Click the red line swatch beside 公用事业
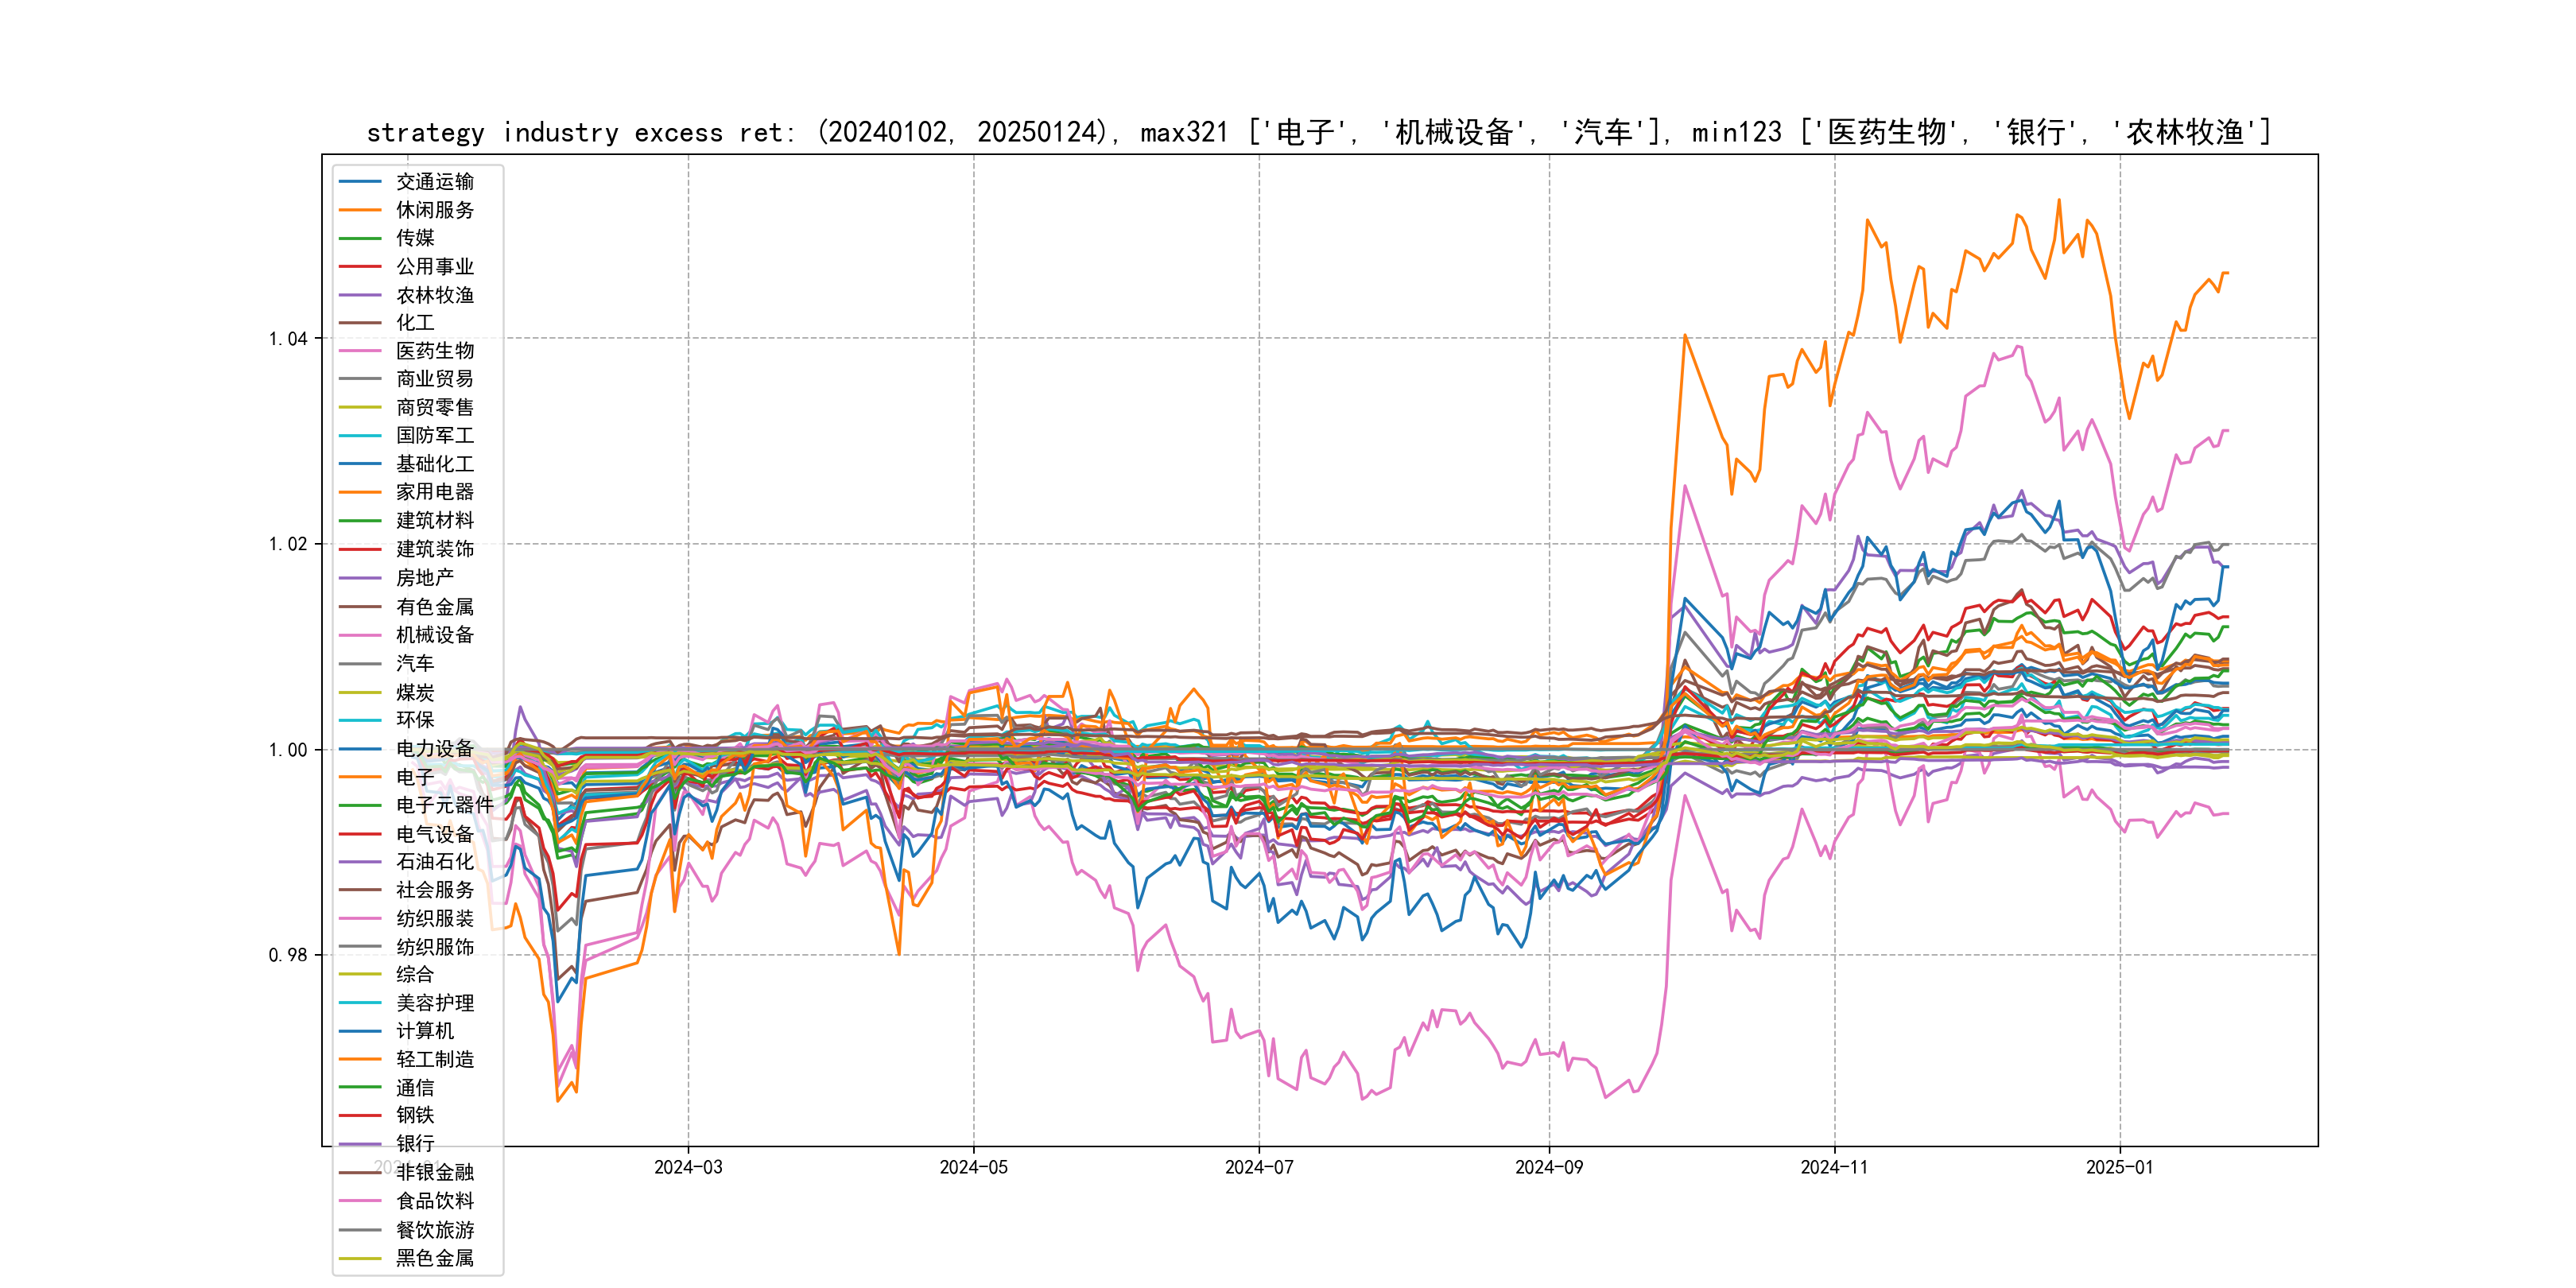 [x=360, y=267]
